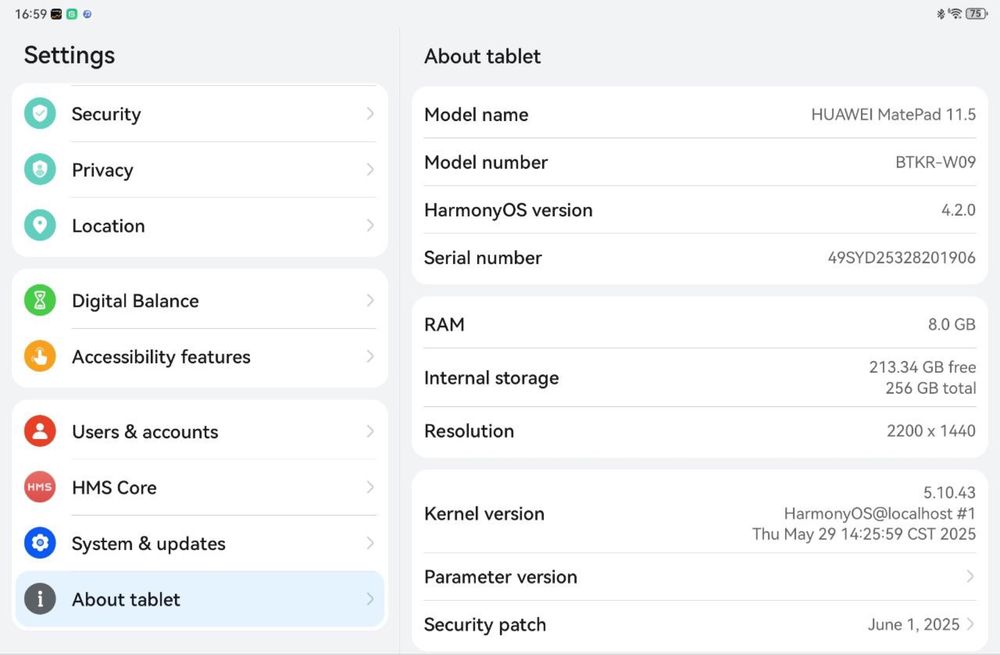Tap the Privacy shield icon
This screenshot has width=1000, height=655.
[x=40, y=170]
